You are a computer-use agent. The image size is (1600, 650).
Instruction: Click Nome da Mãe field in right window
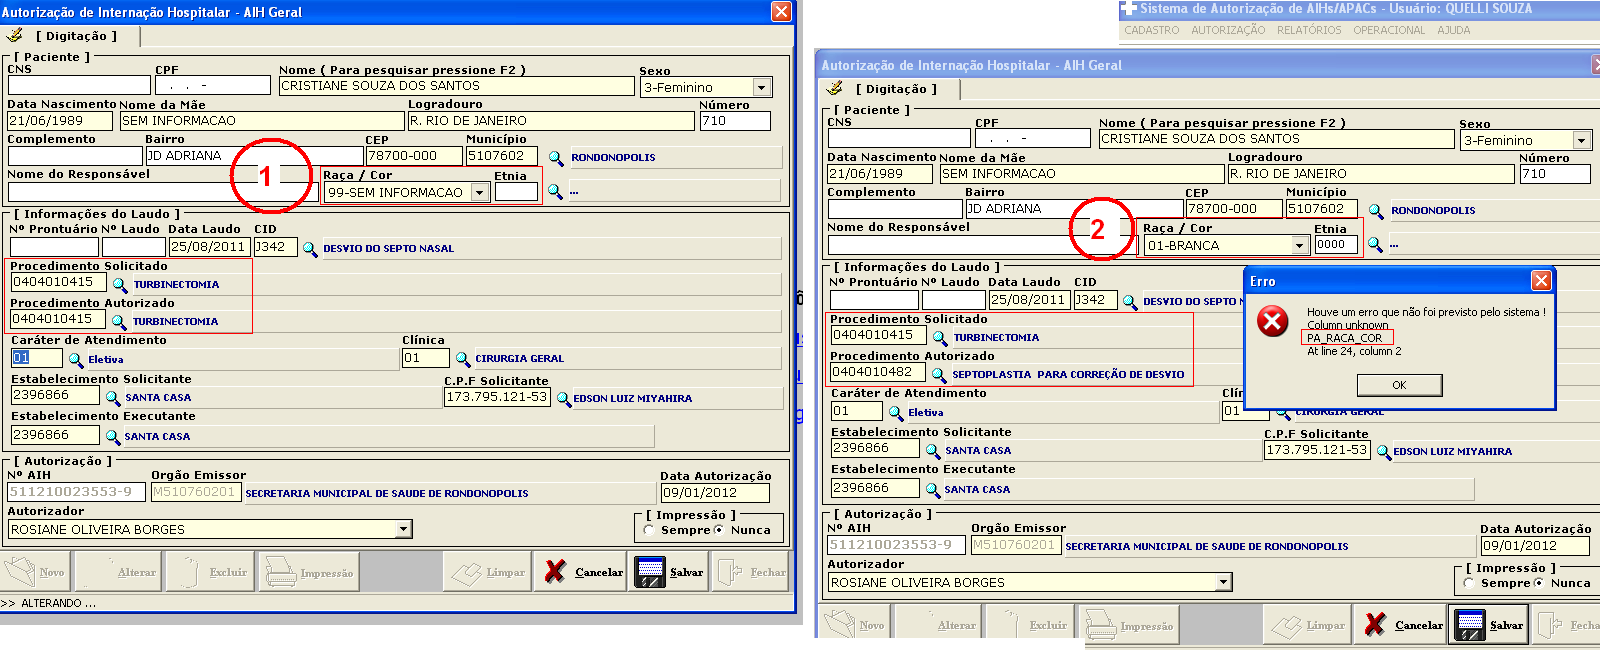(1082, 174)
